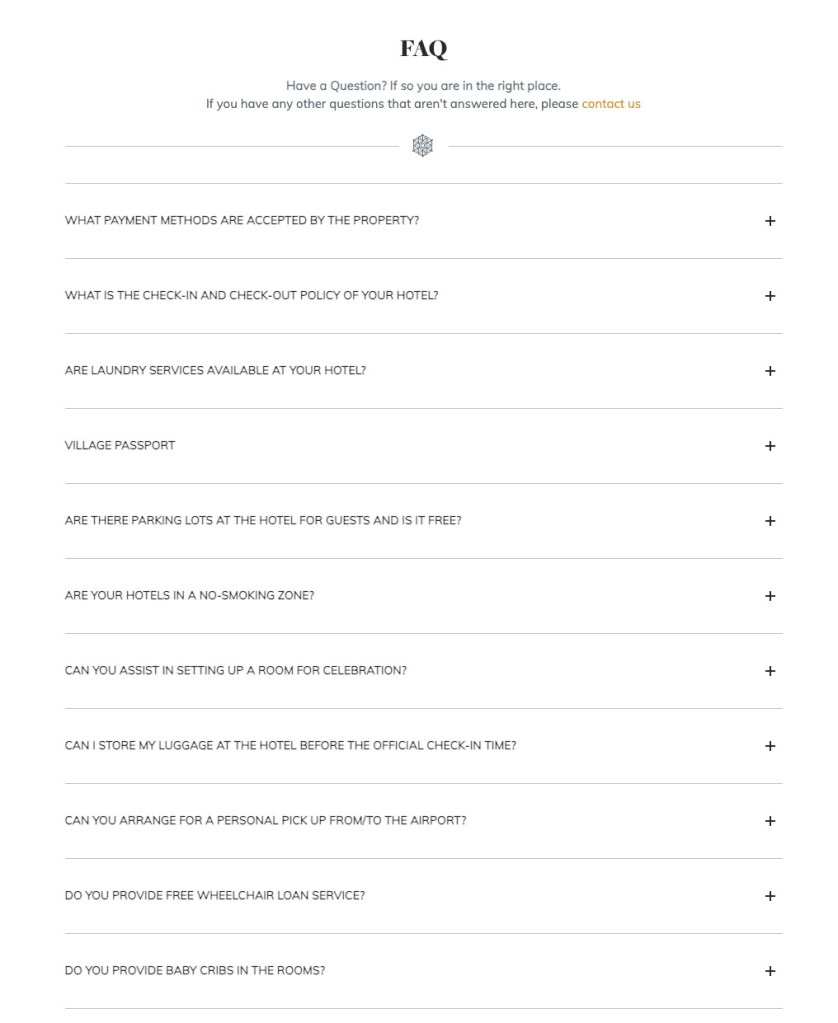This screenshot has width=838, height=1023.
Task: Click the FAQ page heading
Action: coord(423,48)
